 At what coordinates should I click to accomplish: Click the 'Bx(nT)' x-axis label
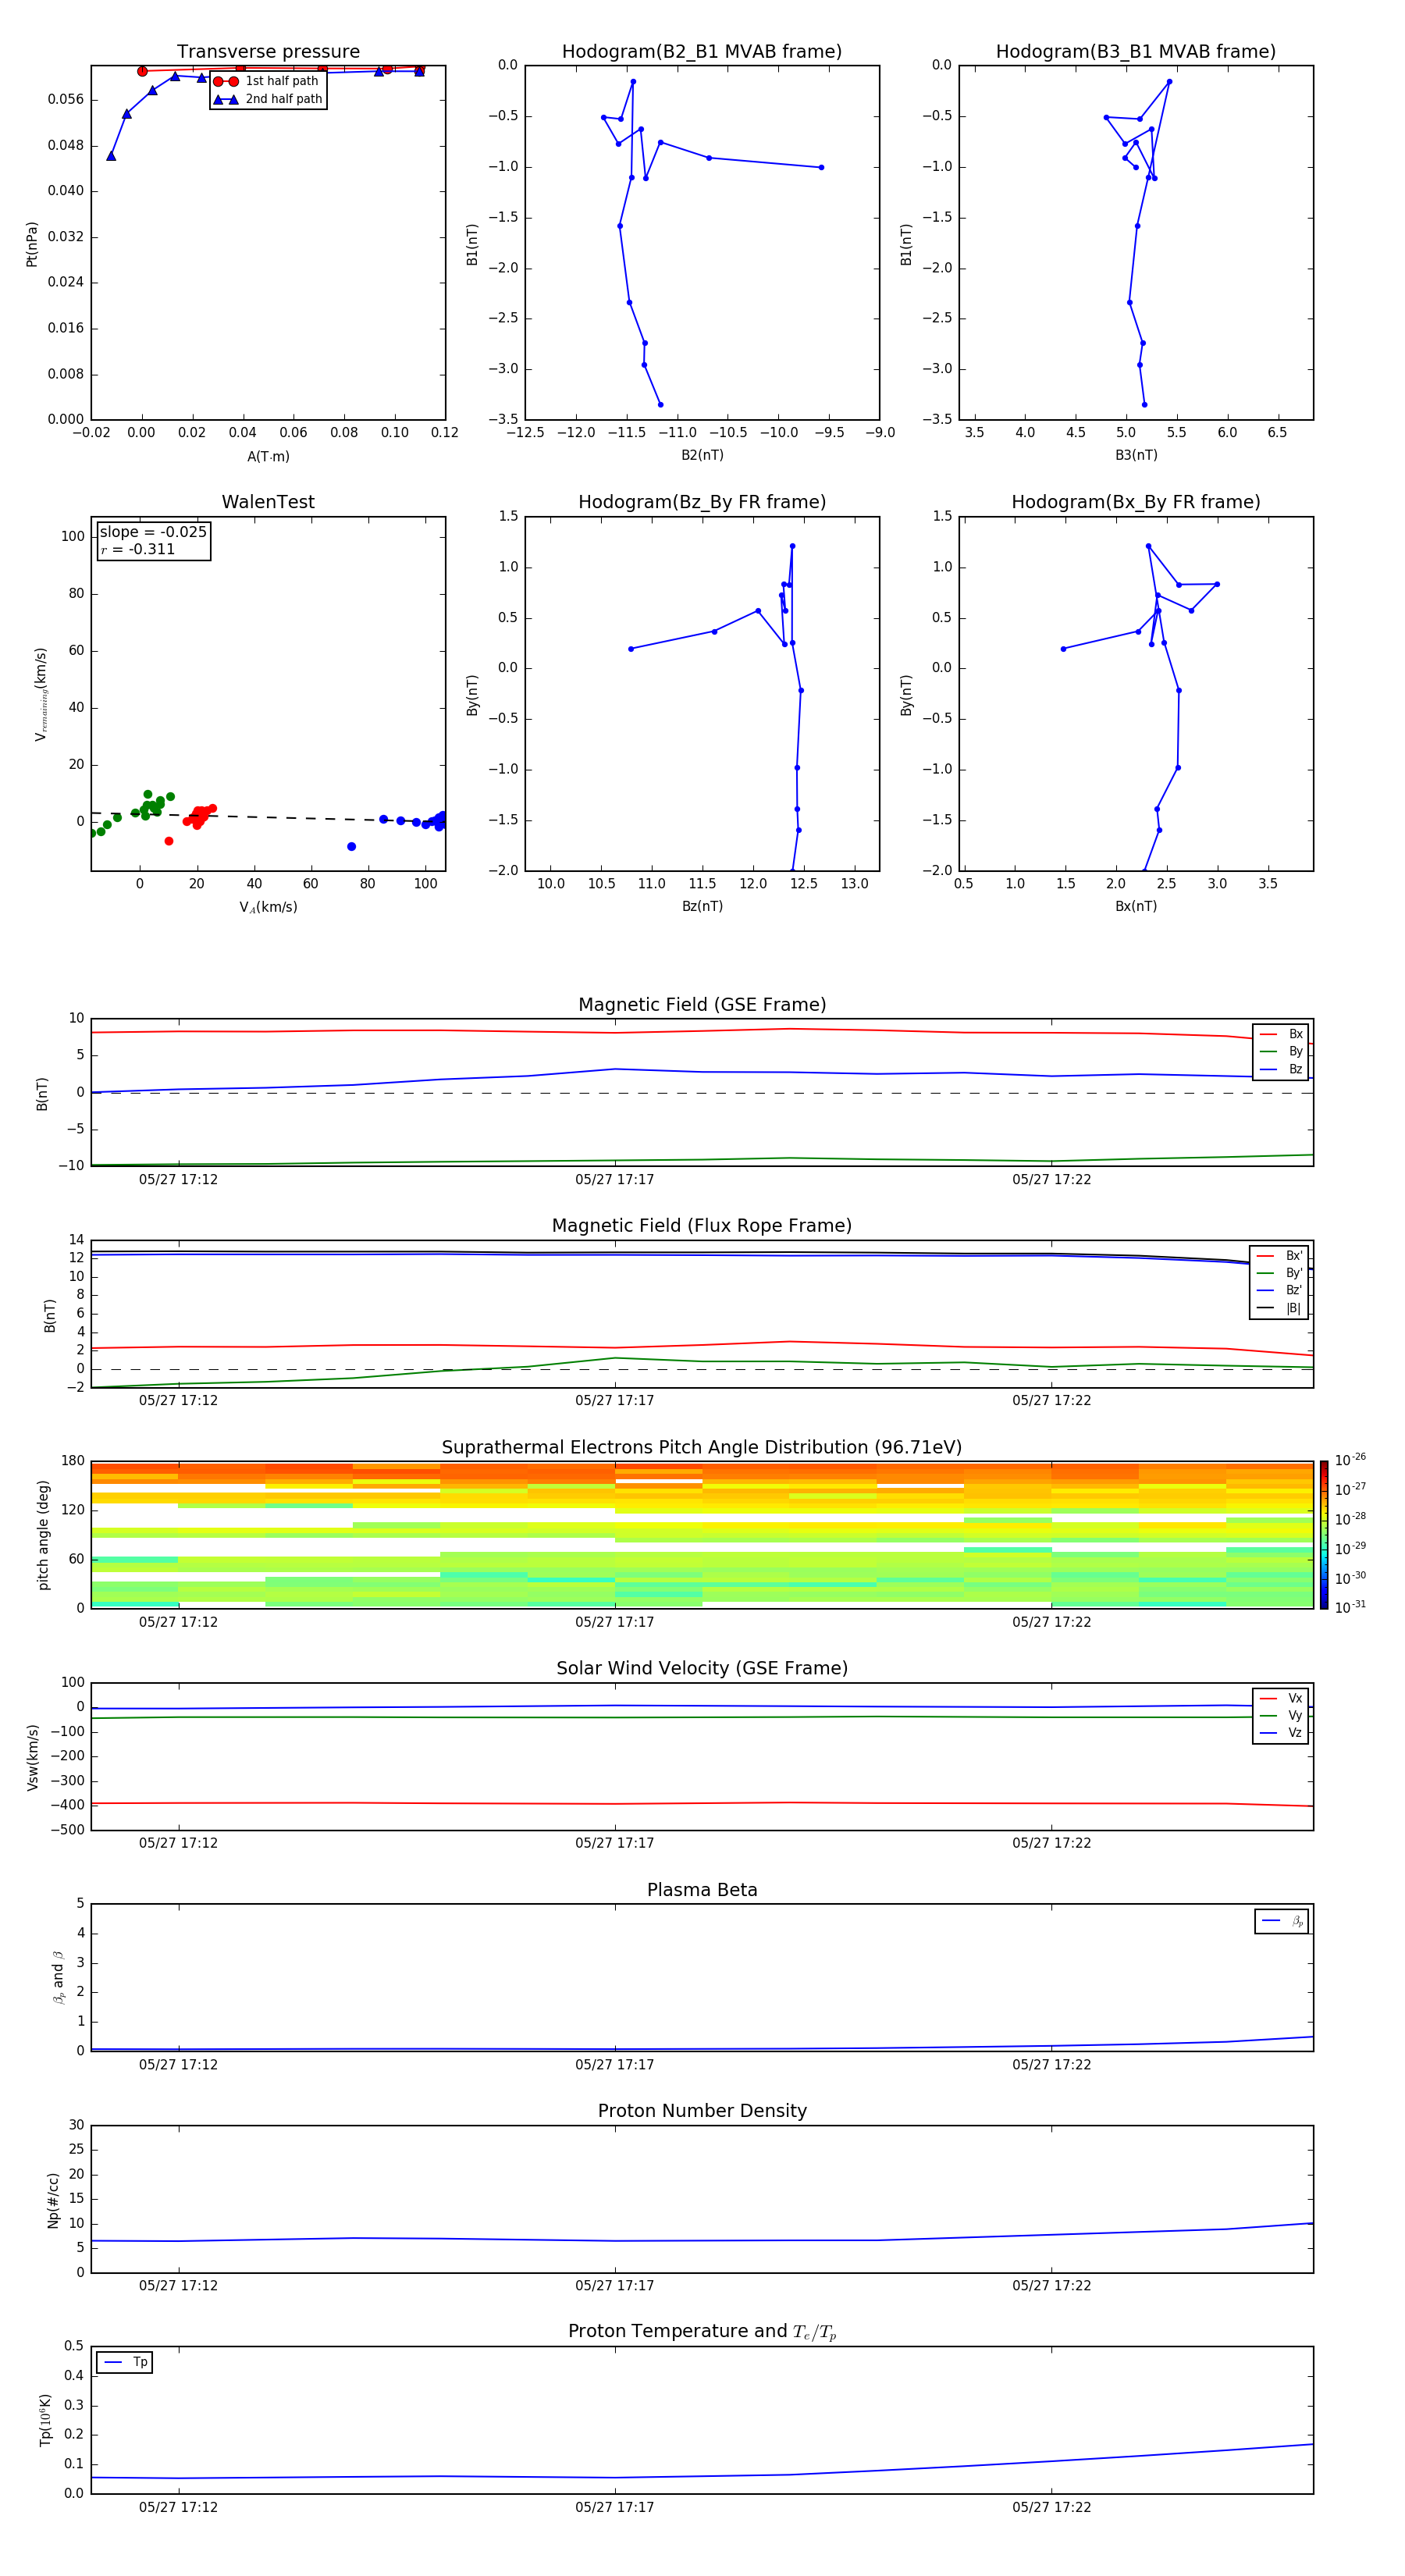(x=1136, y=906)
